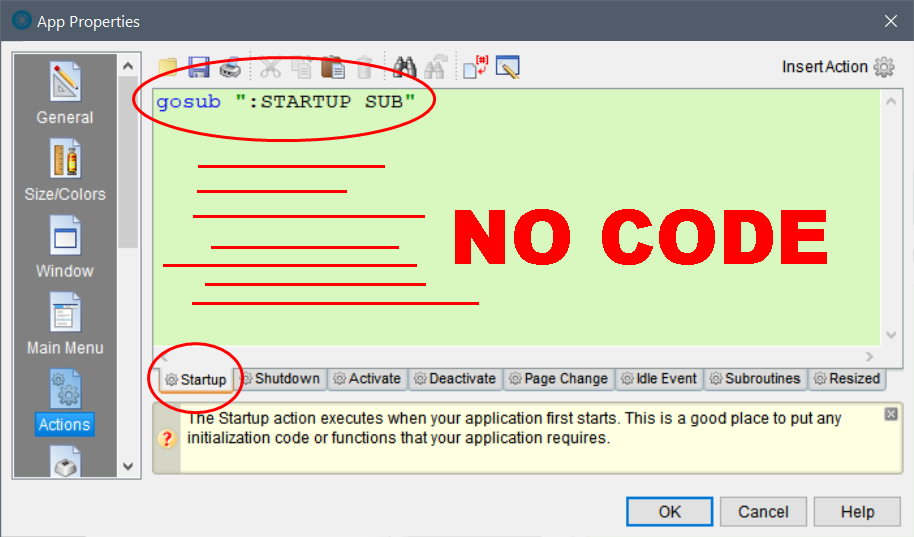Open the General settings category
914x537 pixels.
[65, 93]
